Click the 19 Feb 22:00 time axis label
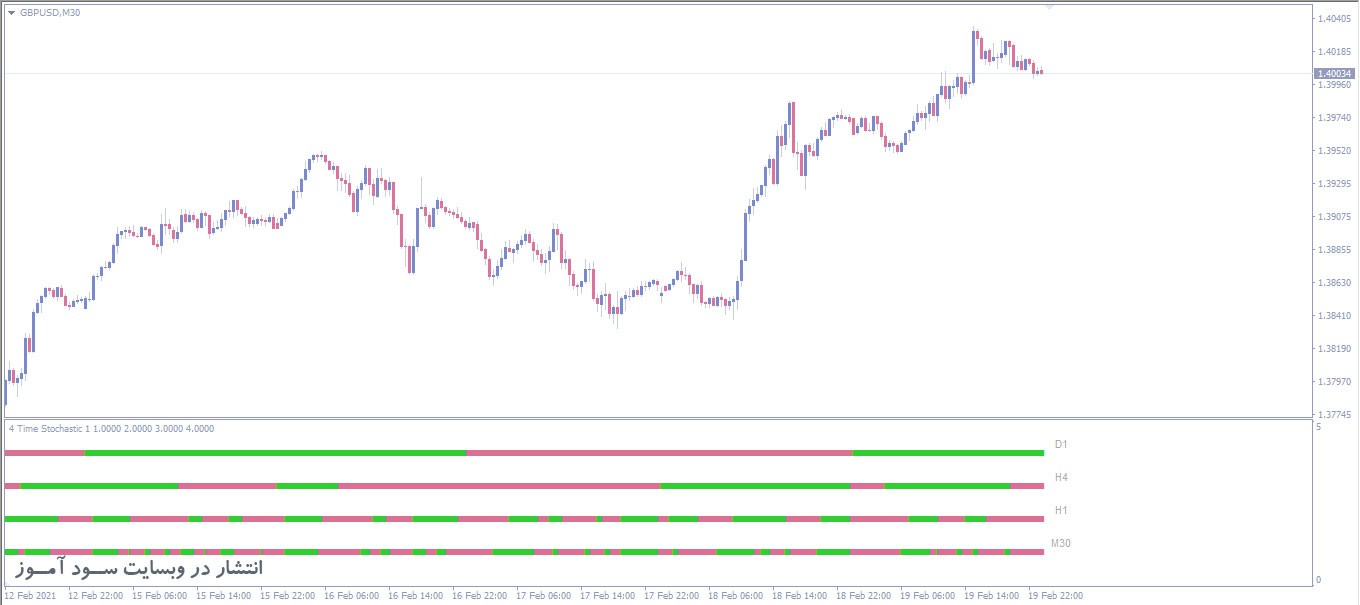The width and height of the screenshot is (1360, 605). pyautogui.click(x=1056, y=595)
